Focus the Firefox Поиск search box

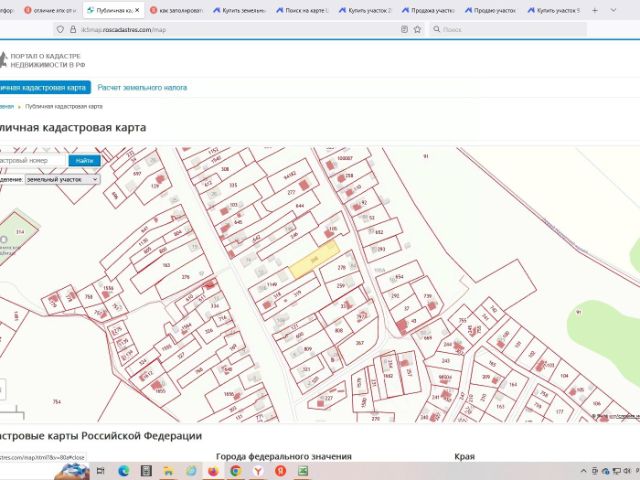508,29
